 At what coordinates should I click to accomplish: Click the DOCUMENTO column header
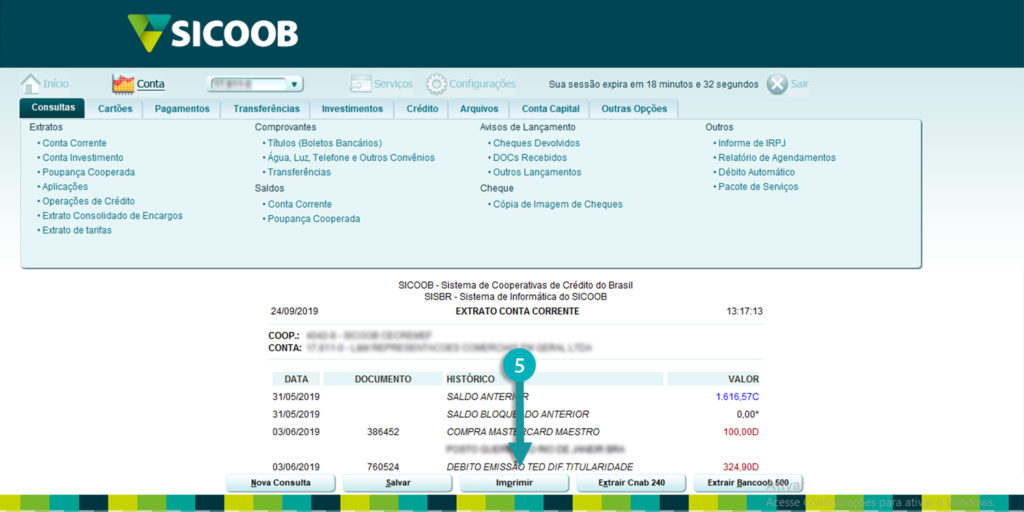383,379
